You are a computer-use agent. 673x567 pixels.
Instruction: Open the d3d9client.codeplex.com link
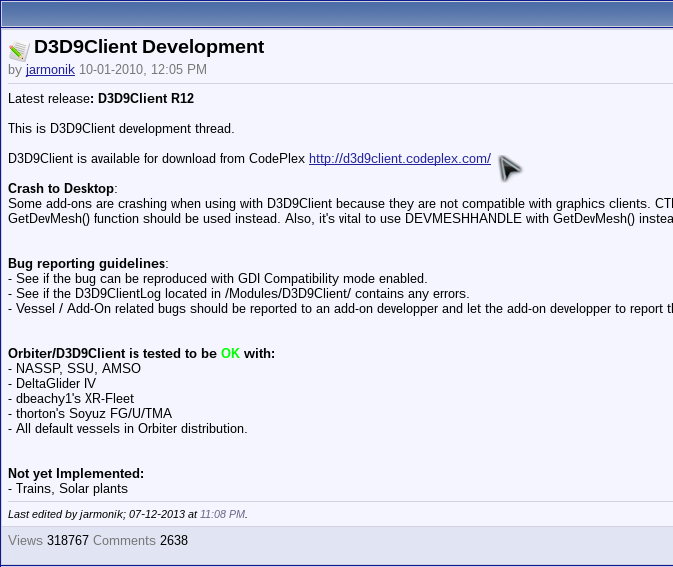(400, 159)
